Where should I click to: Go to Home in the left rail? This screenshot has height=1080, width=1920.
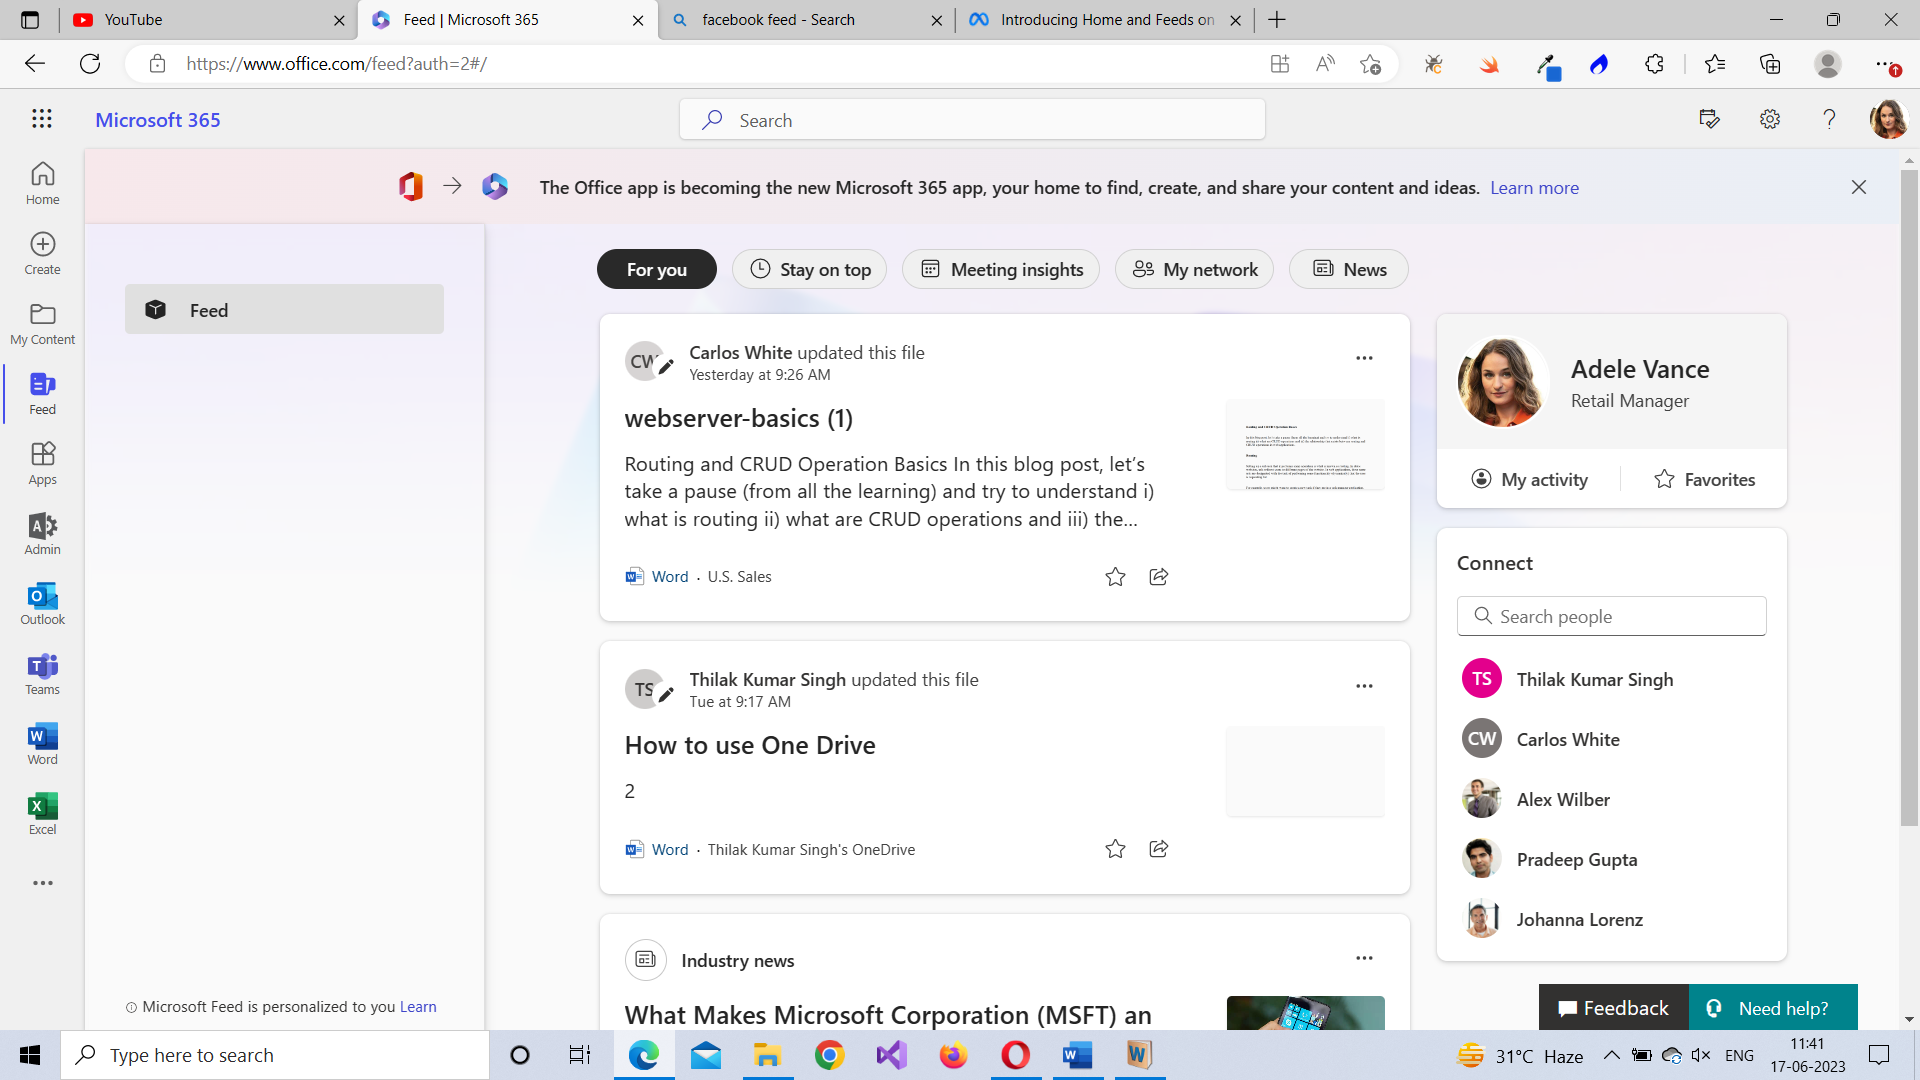pos(42,183)
